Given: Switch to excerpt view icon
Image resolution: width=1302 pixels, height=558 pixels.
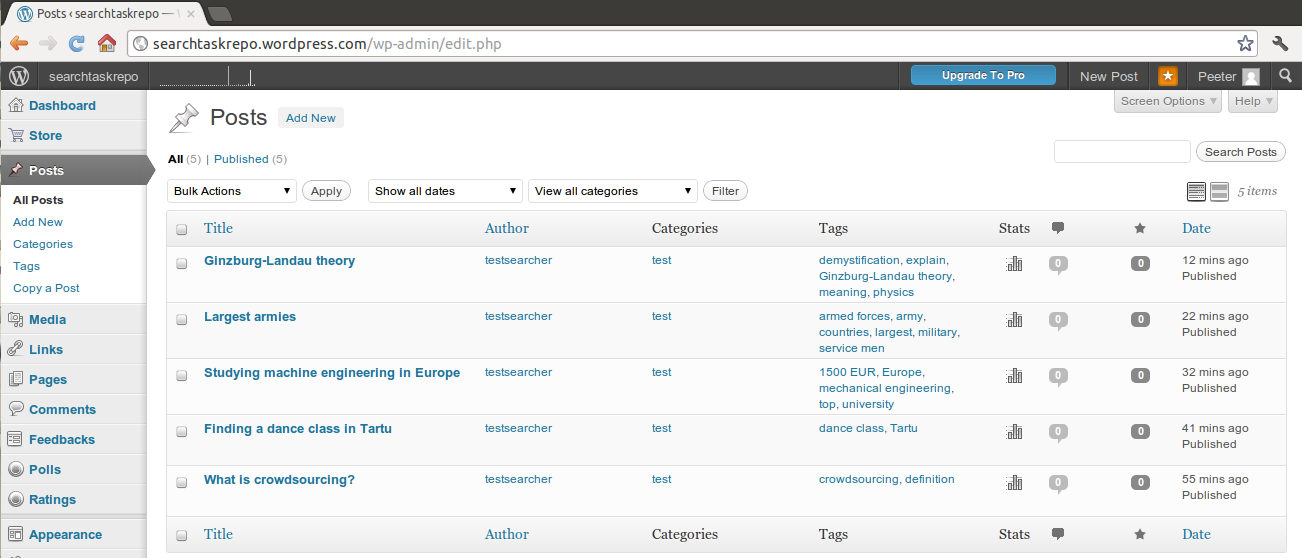Looking at the screenshot, I should (x=1219, y=191).
